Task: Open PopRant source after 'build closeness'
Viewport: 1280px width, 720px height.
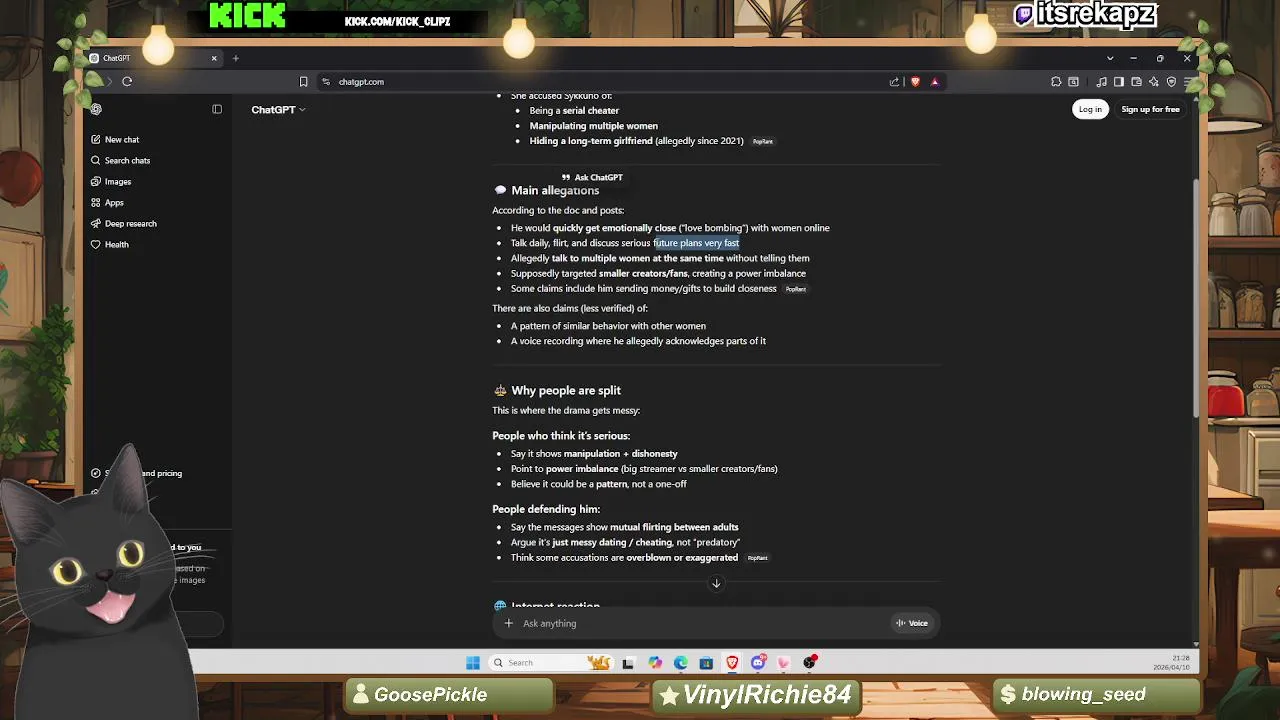Action: click(796, 289)
